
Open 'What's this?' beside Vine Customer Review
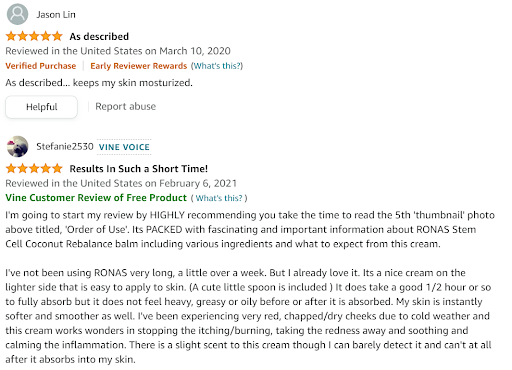(x=219, y=198)
